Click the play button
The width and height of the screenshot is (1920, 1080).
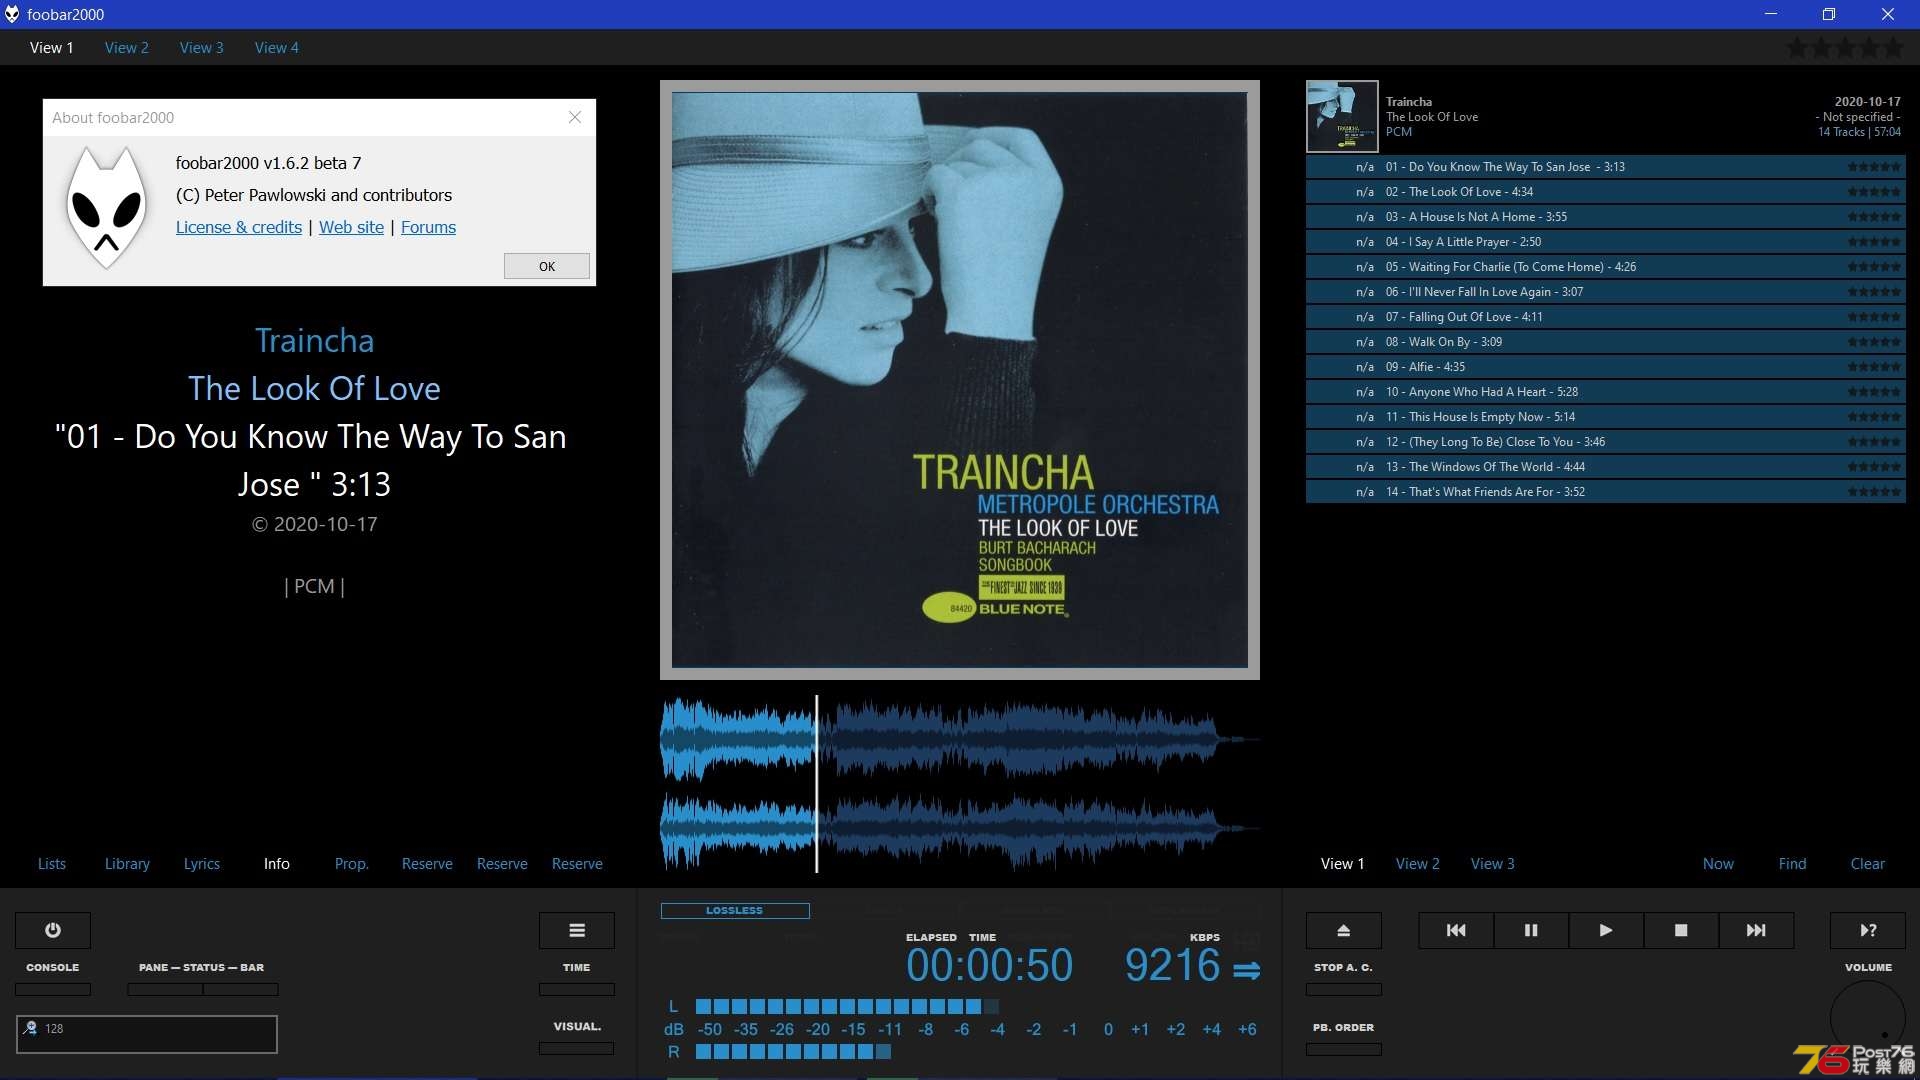click(1606, 930)
